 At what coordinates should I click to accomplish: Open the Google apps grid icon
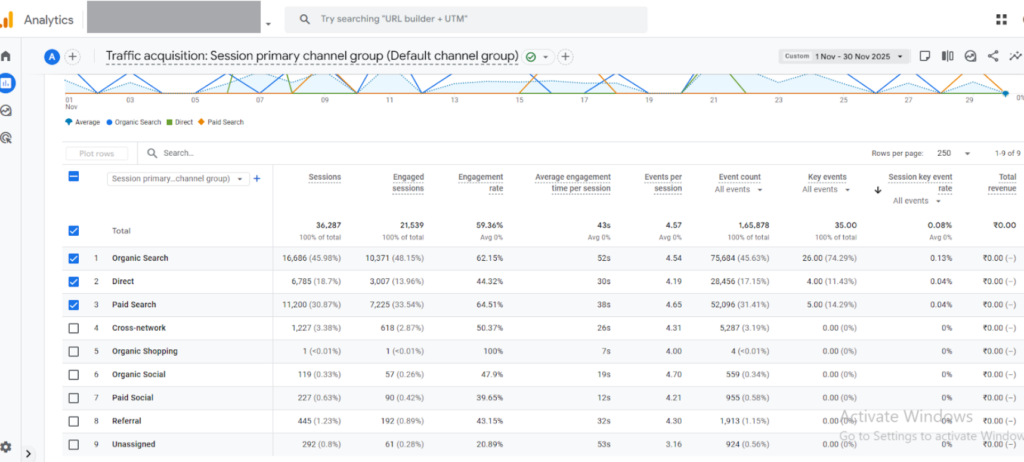pos(1001,19)
